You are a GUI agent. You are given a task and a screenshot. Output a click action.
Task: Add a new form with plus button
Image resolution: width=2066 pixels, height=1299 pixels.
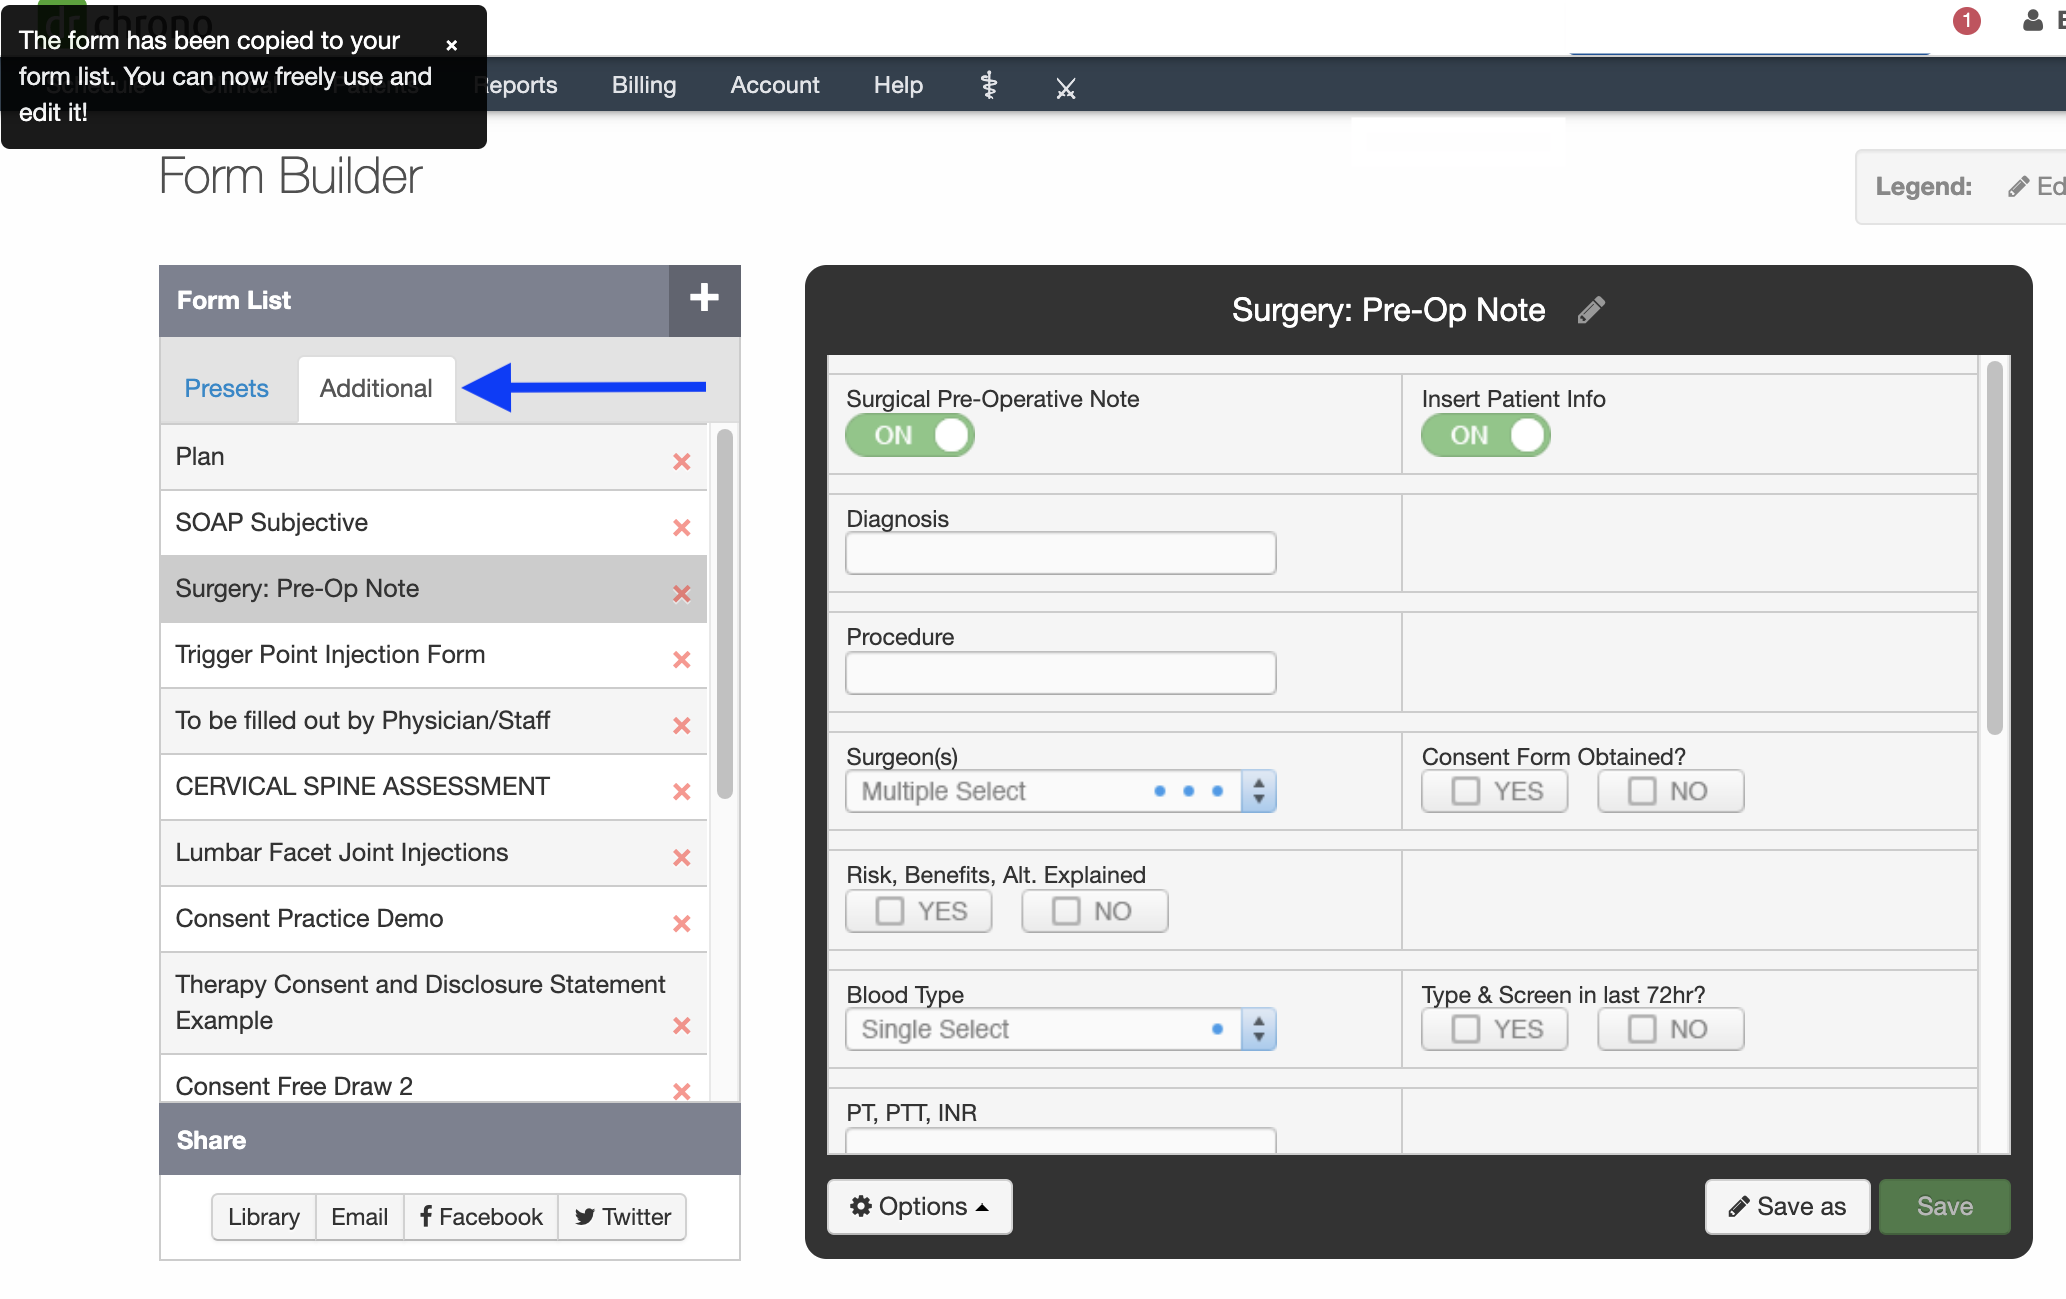pyautogui.click(x=704, y=298)
